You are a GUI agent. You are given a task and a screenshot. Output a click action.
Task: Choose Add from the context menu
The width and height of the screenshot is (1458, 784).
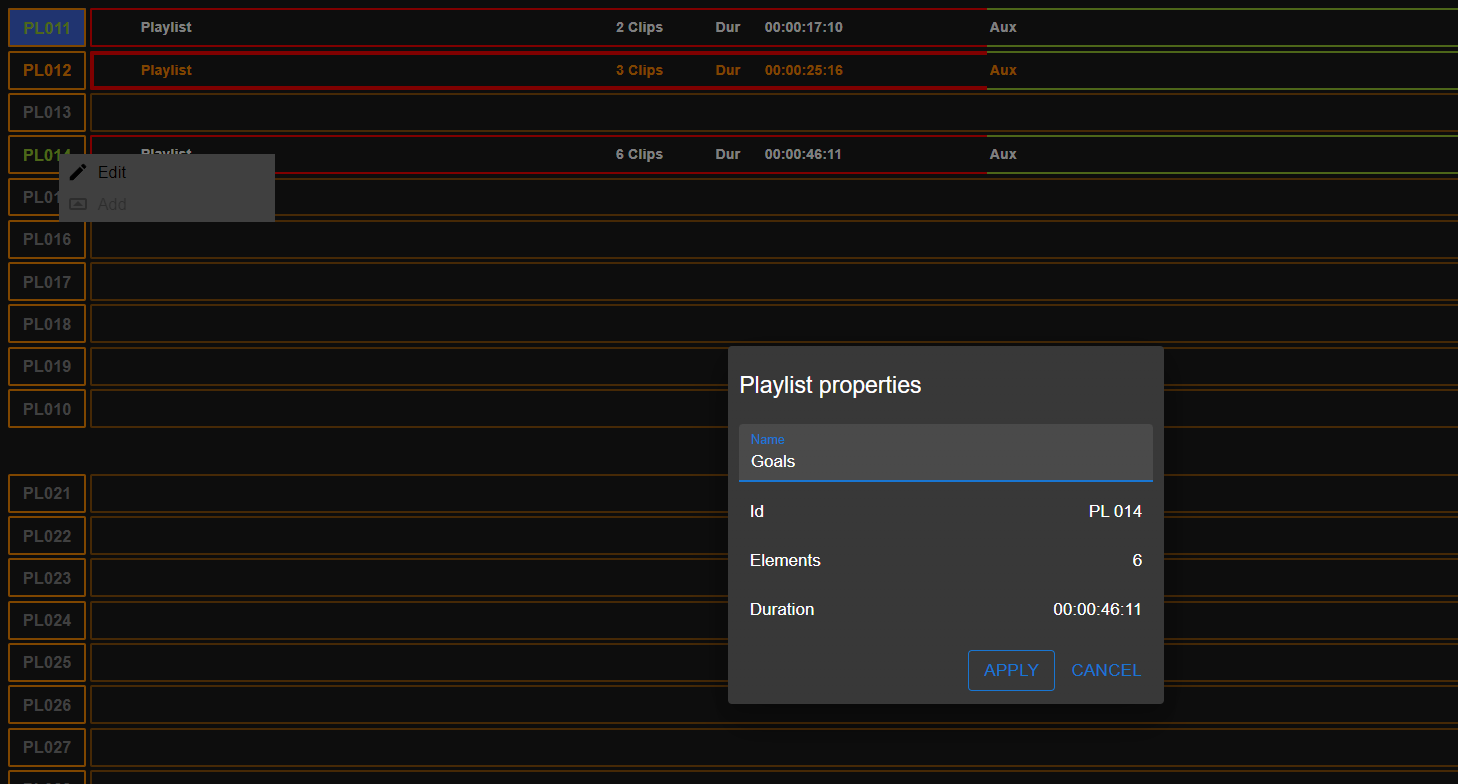[x=167, y=204]
